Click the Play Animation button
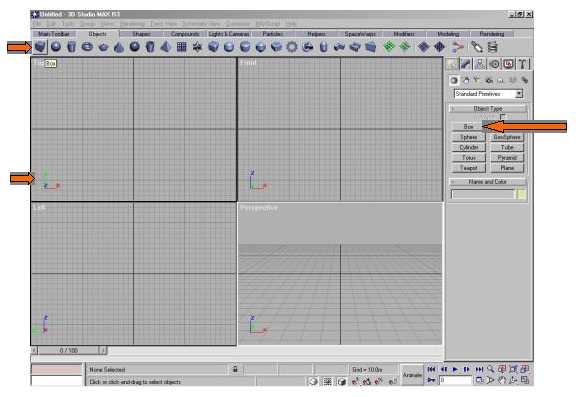This screenshot has width=584, height=397. [x=455, y=369]
